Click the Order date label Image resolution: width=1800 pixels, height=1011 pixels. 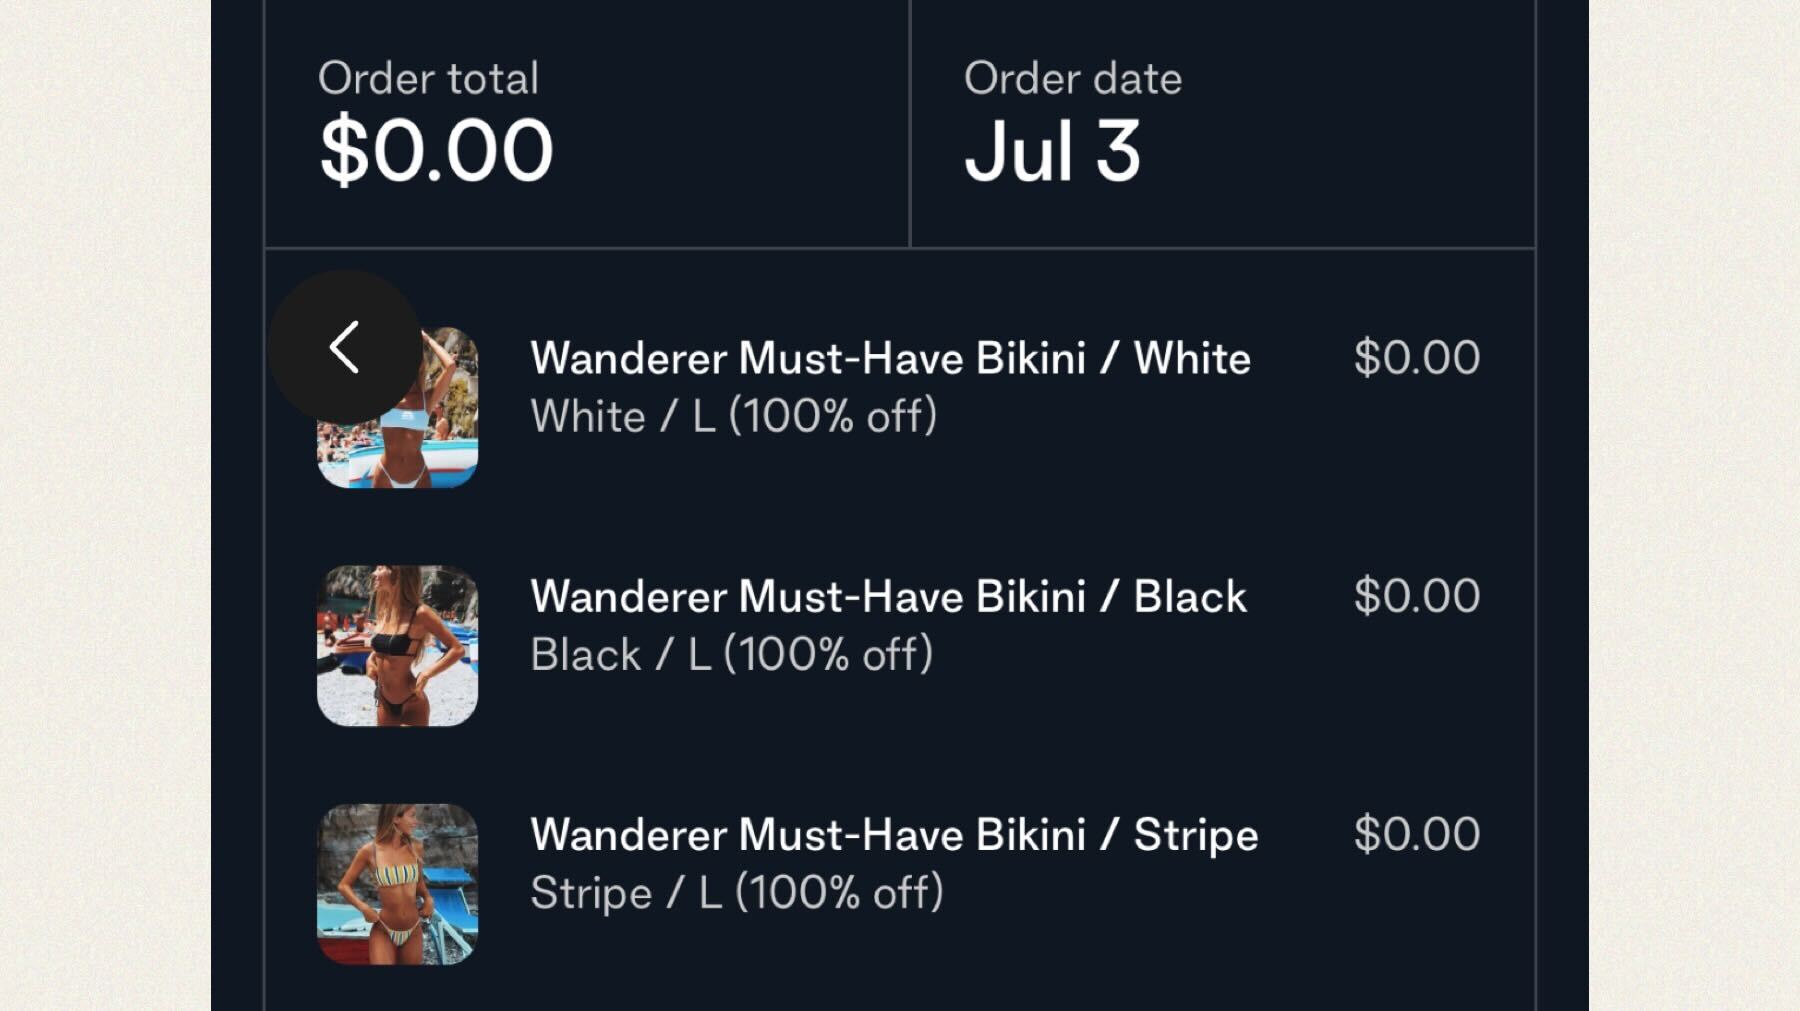[1072, 79]
